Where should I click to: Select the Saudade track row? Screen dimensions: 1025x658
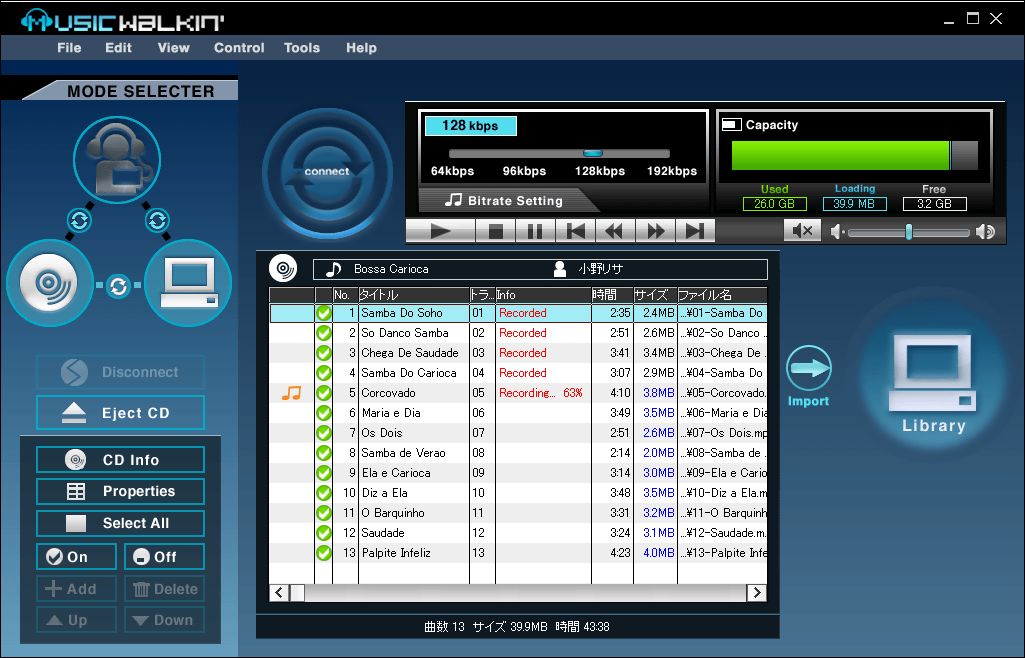[x=518, y=533]
